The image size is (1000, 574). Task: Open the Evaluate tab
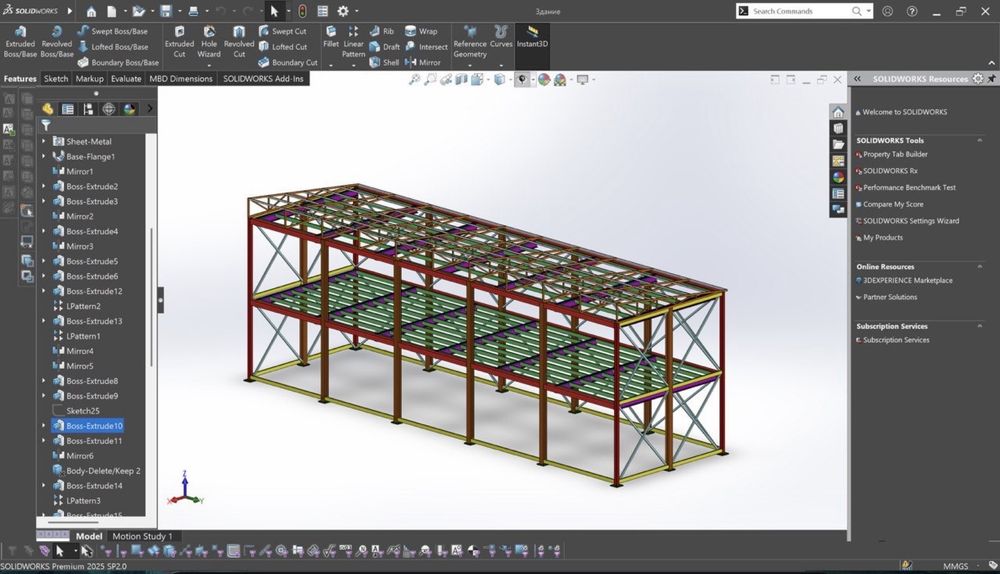[126, 78]
